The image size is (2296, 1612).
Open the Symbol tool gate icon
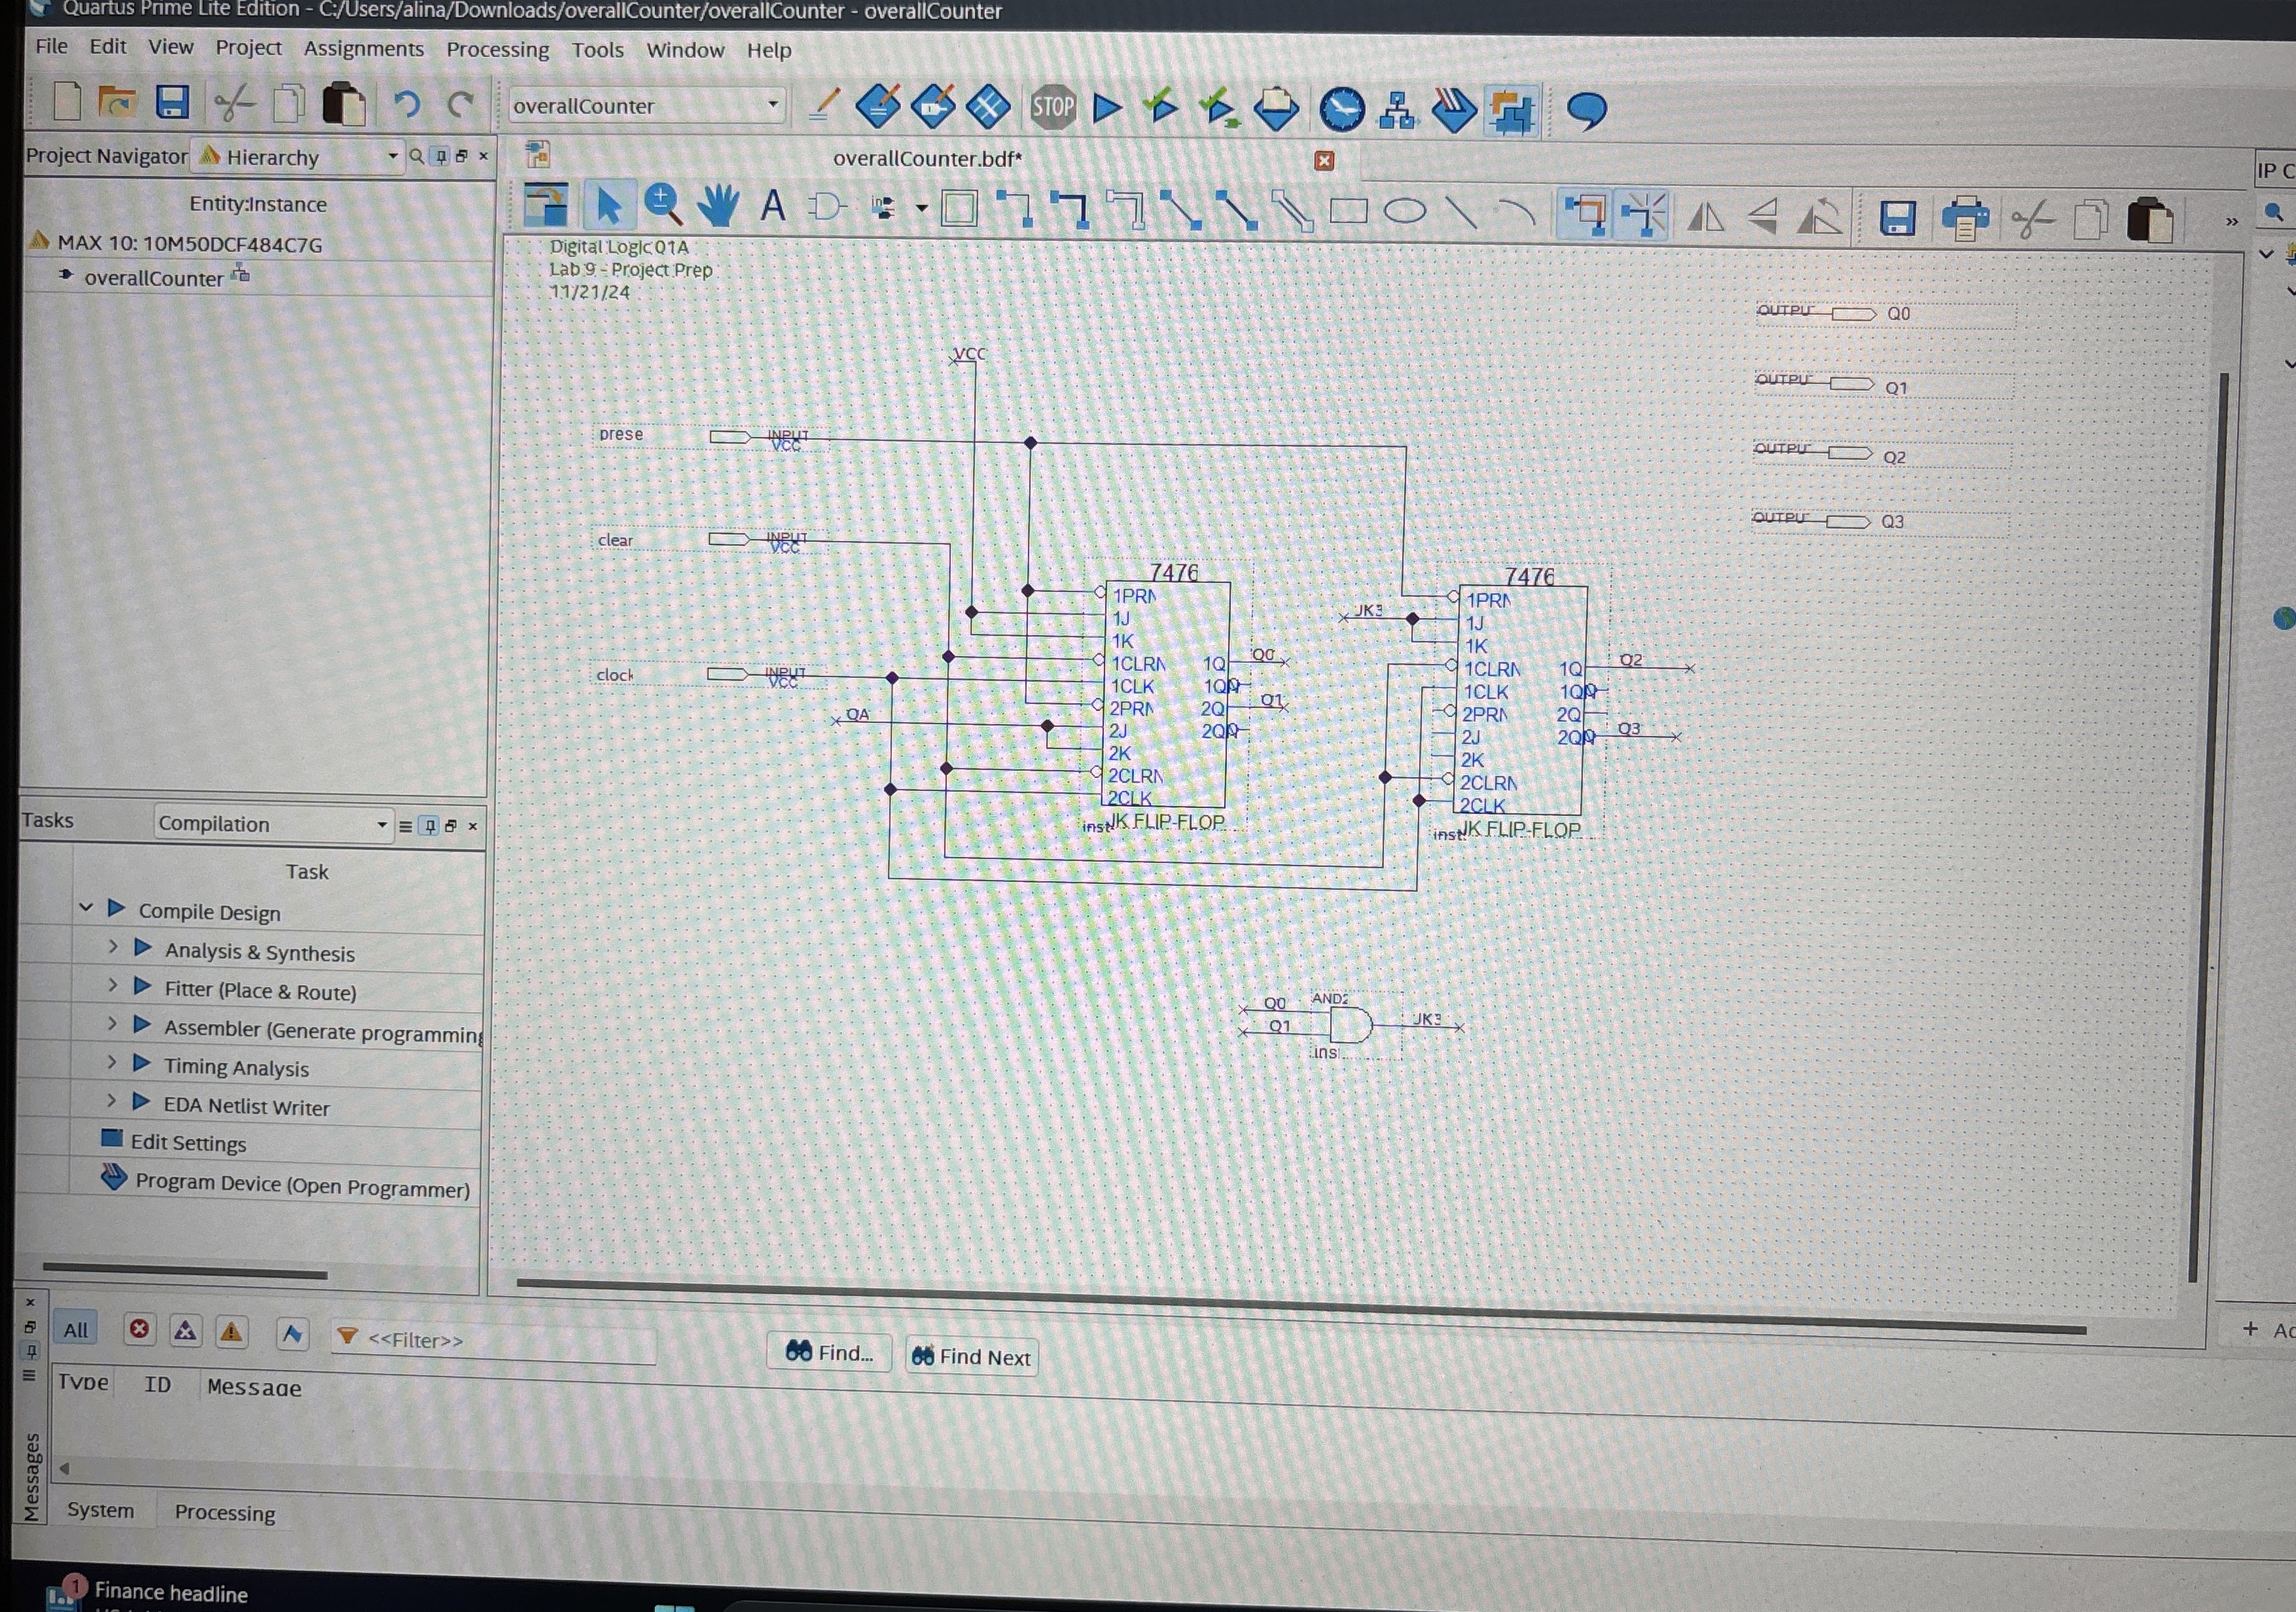pos(827,207)
